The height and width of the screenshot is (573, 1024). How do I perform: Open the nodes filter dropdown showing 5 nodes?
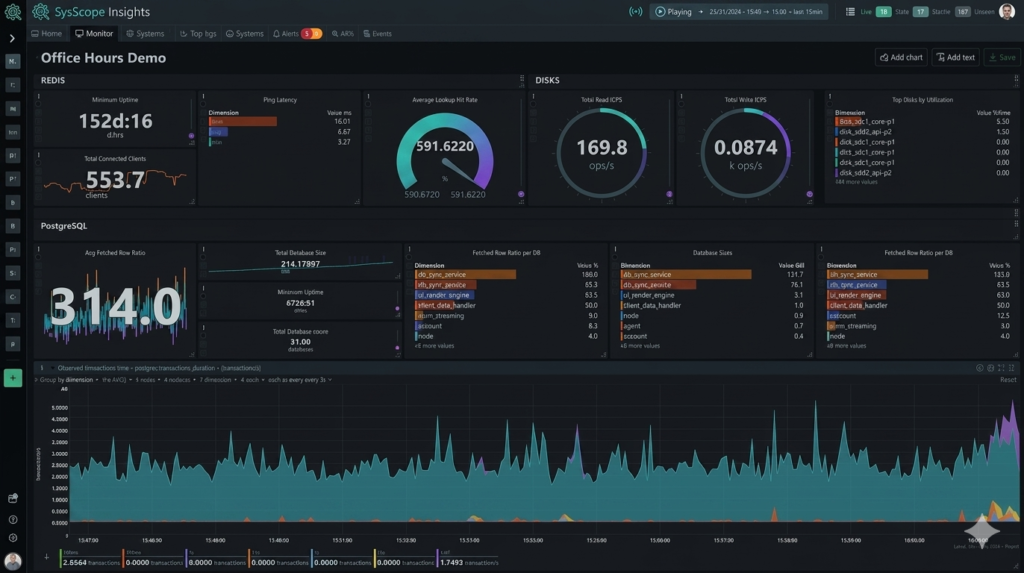(146, 380)
